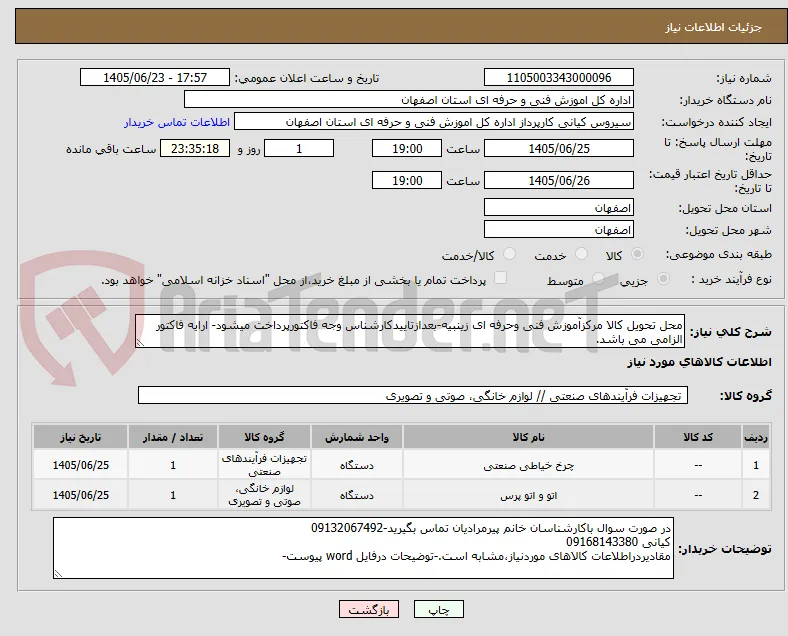Choose the جزیی purchase process option
Viewport: 788px width, 636px height.
(663, 279)
